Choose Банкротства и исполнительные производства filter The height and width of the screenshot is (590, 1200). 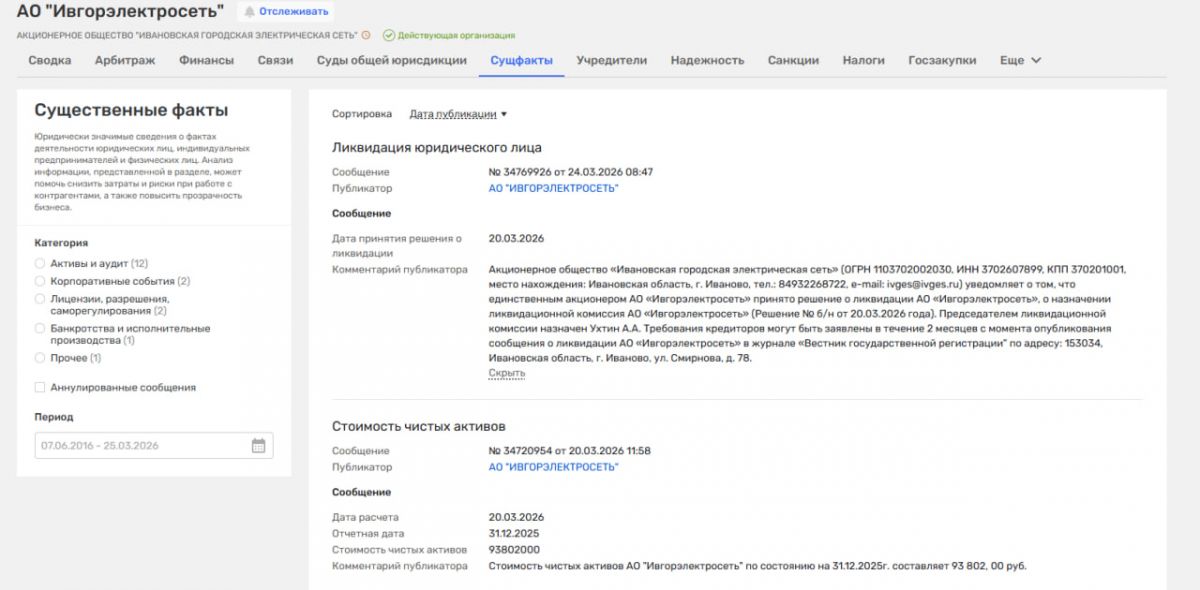[x=40, y=328]
